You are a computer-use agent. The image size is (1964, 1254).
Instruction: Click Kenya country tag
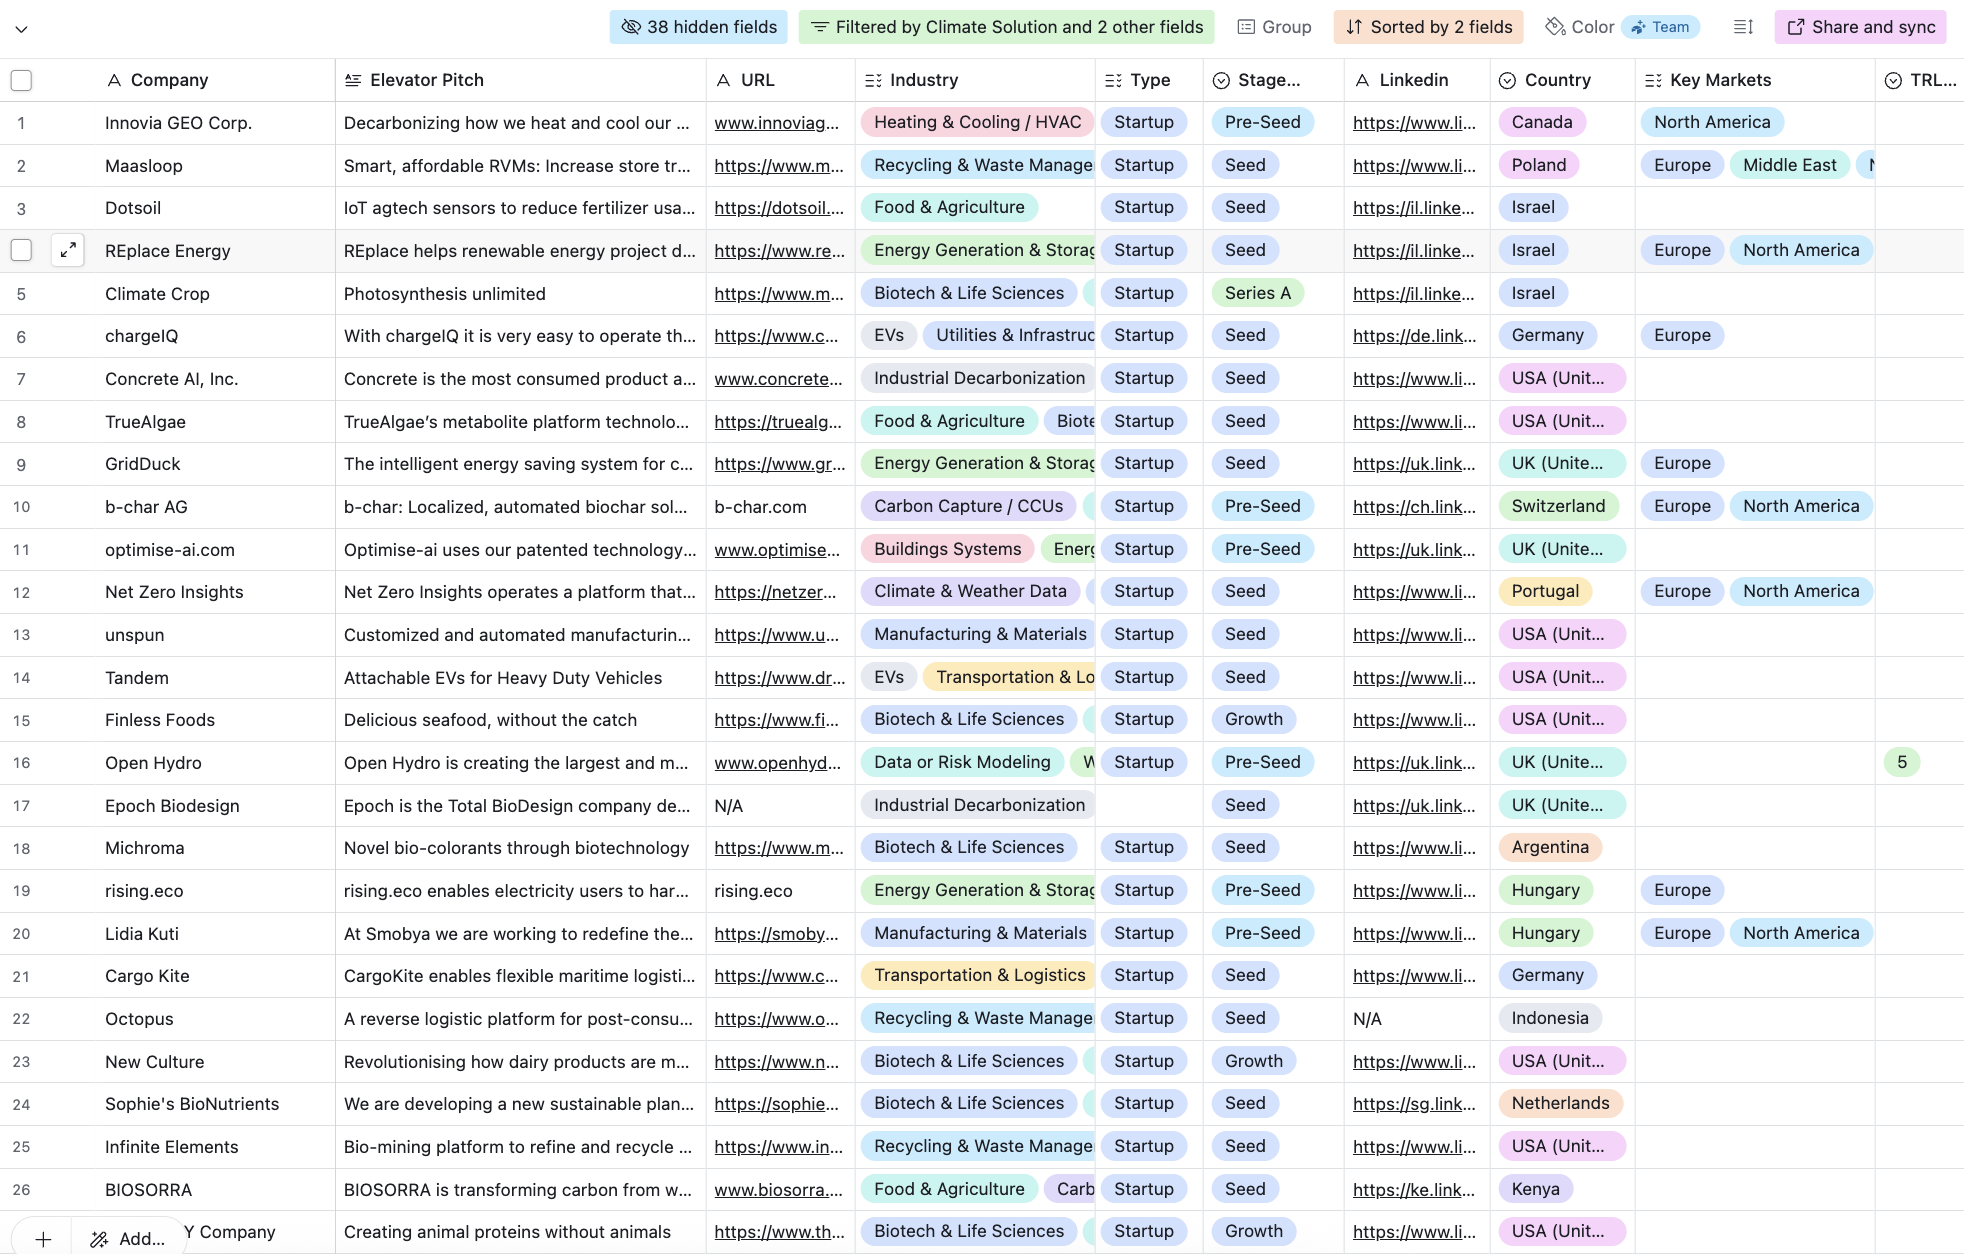click(1535, 1189)
